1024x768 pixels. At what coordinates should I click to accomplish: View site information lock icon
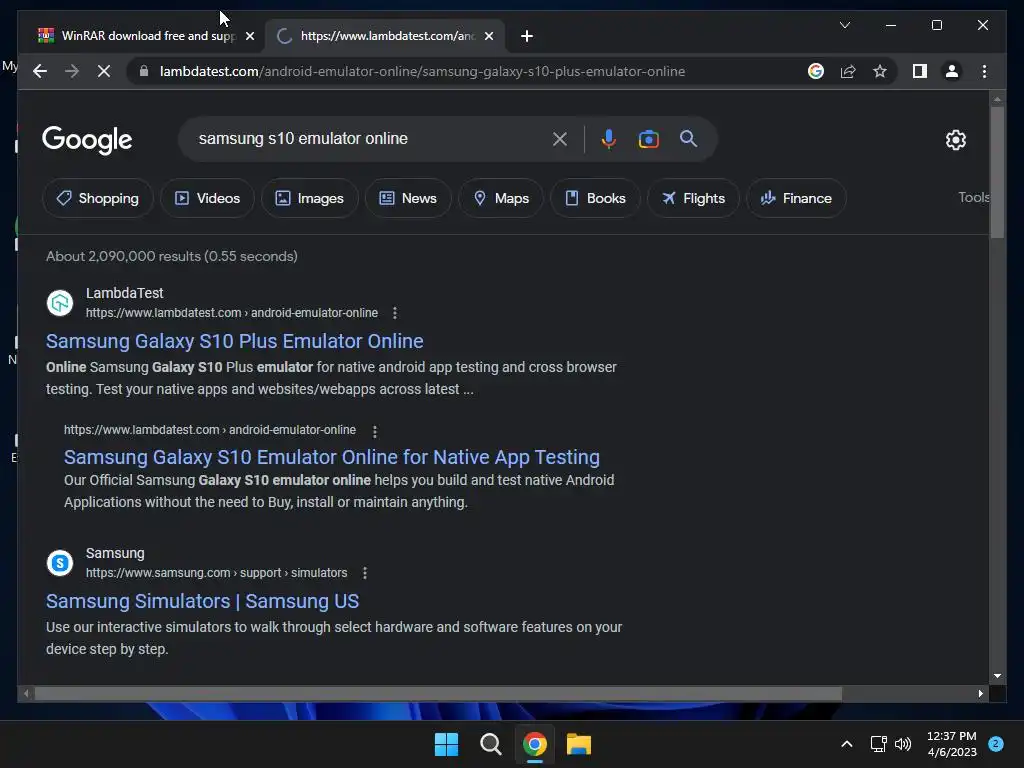(144, 71)
